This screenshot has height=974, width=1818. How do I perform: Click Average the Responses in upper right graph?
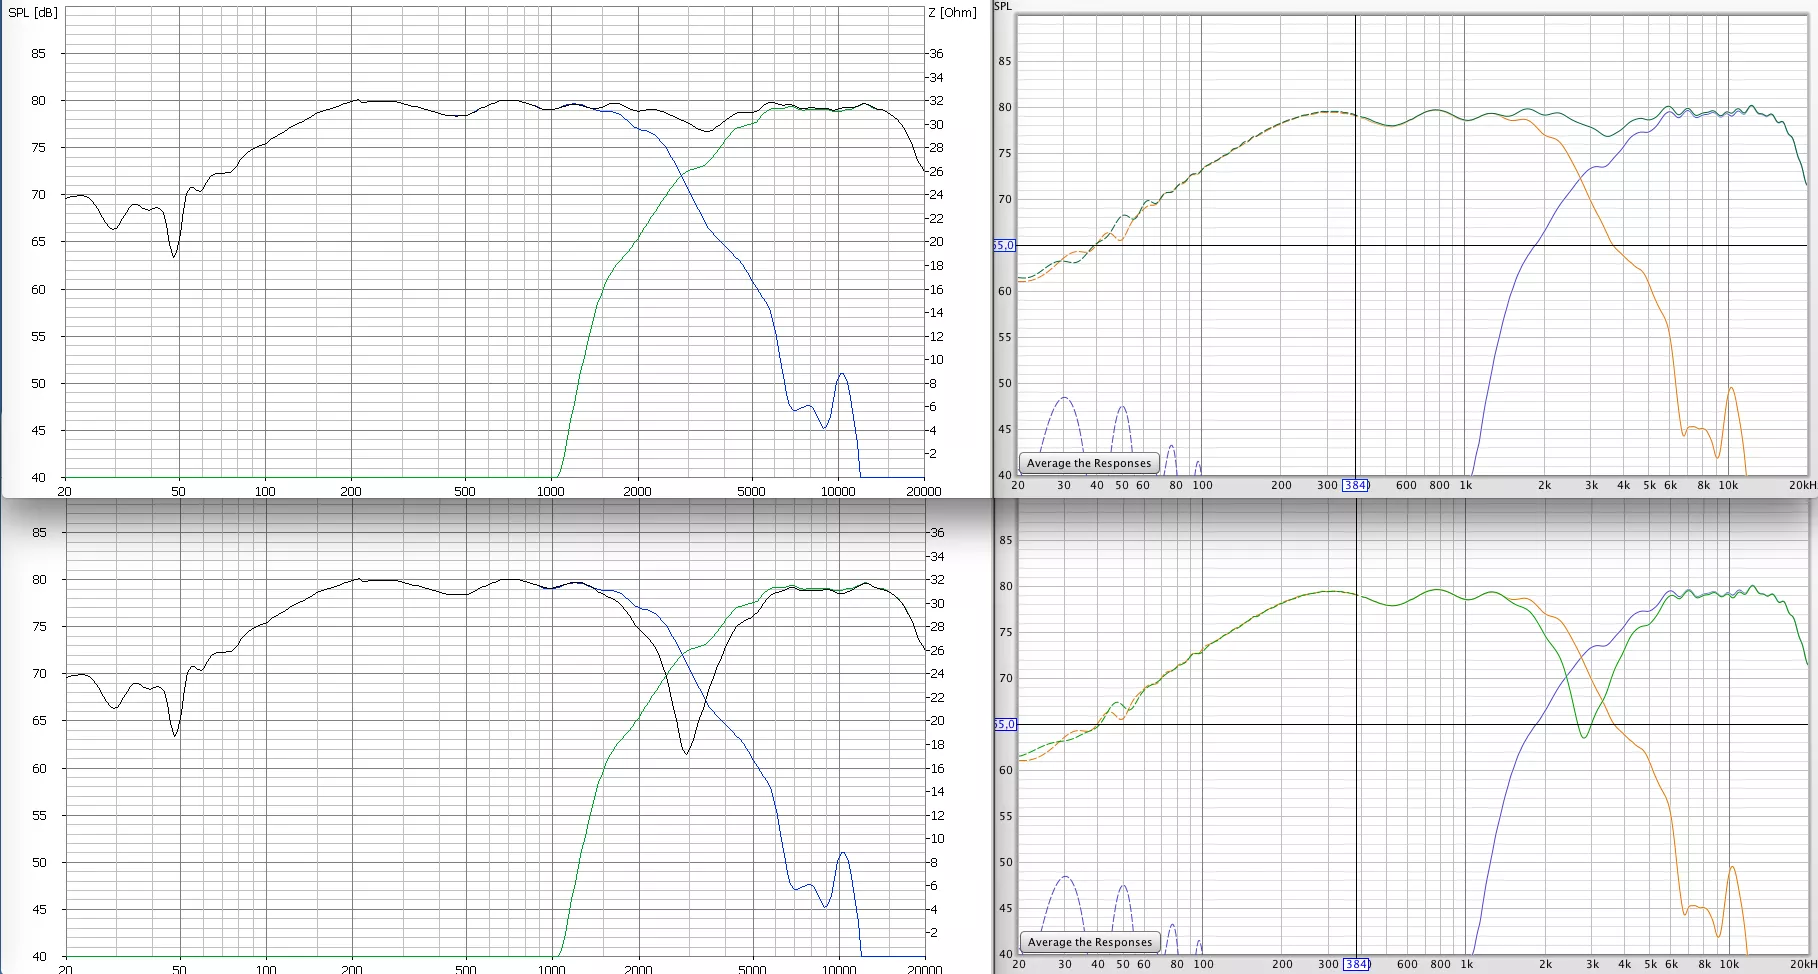pyautogui.click(x=1089, y=463)
